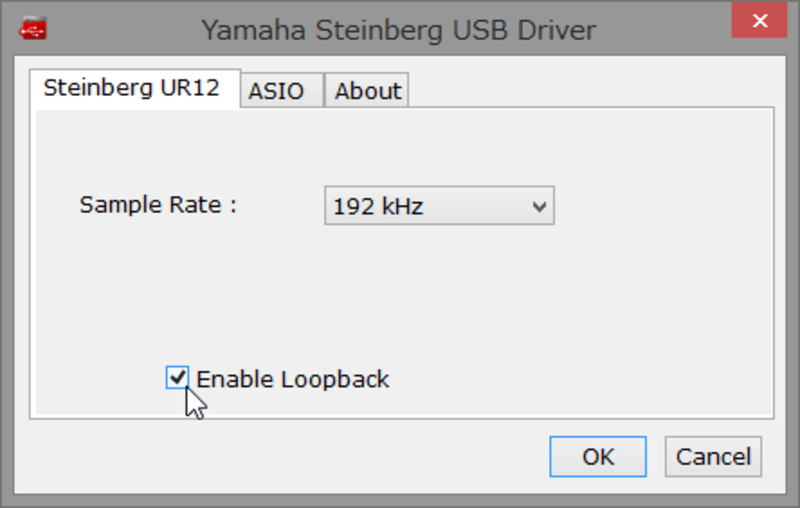Click the red USB driver icon in title bar

[x=33, y=29]
